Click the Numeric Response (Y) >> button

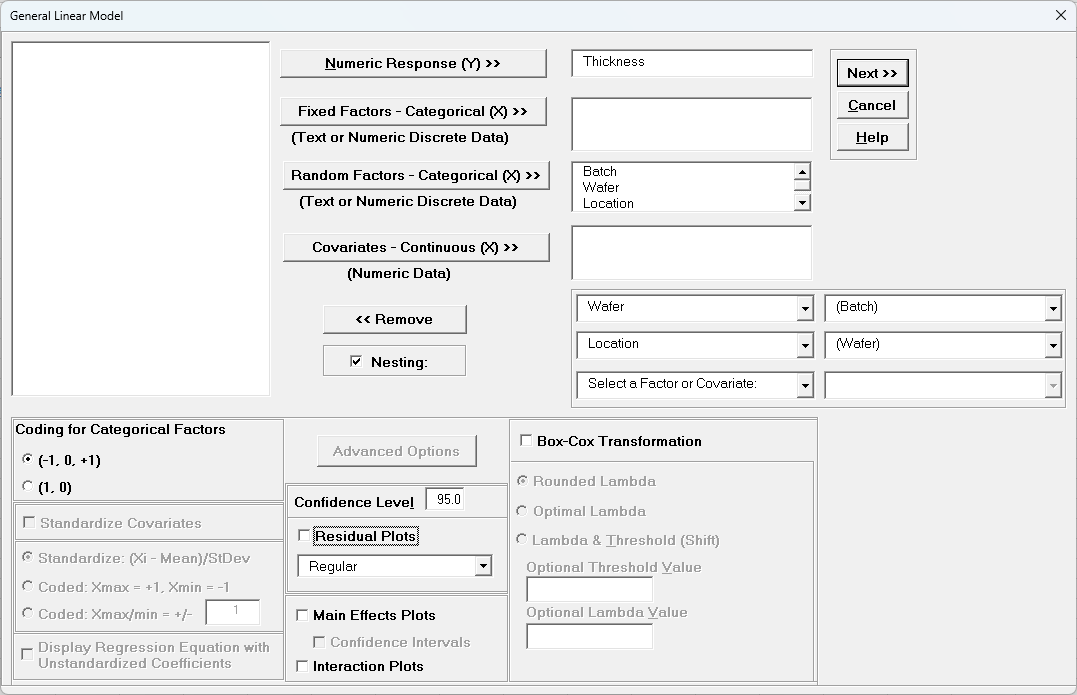click(x=413, y=64)
